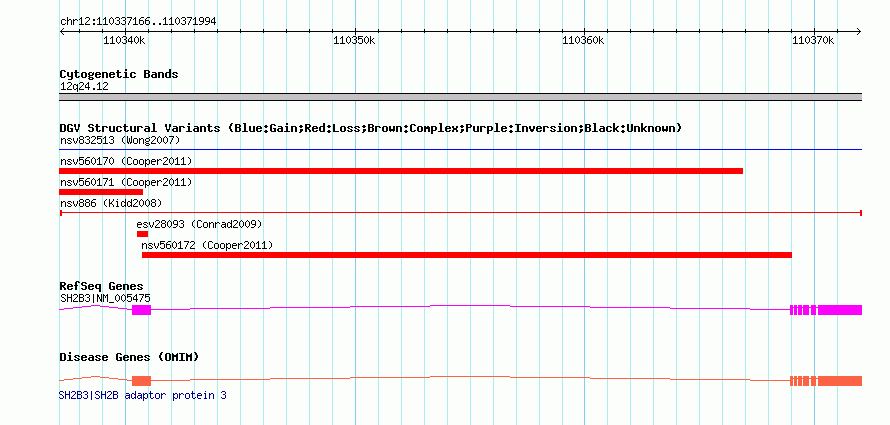Click the thin blue nsv832513 gain line
Image resolution: width=890 pixels, height=425 pixels.
coord(460,150)
